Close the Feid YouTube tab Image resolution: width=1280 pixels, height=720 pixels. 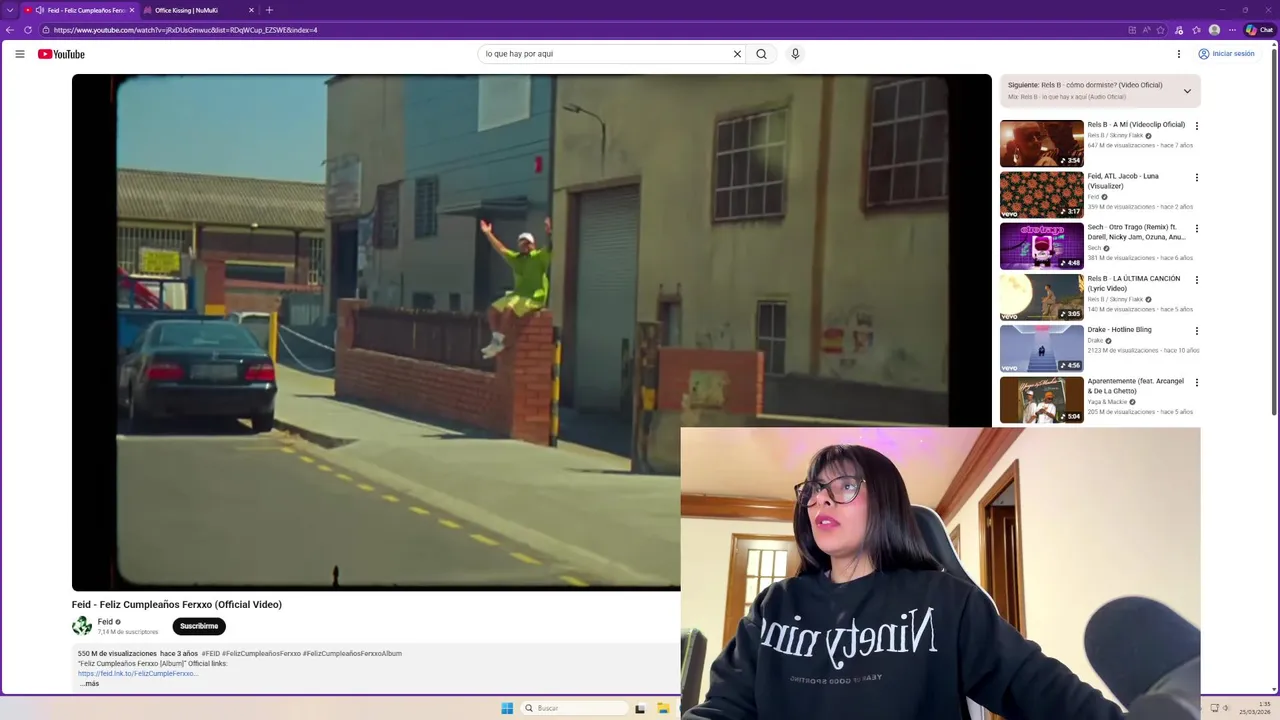[131, 10]
